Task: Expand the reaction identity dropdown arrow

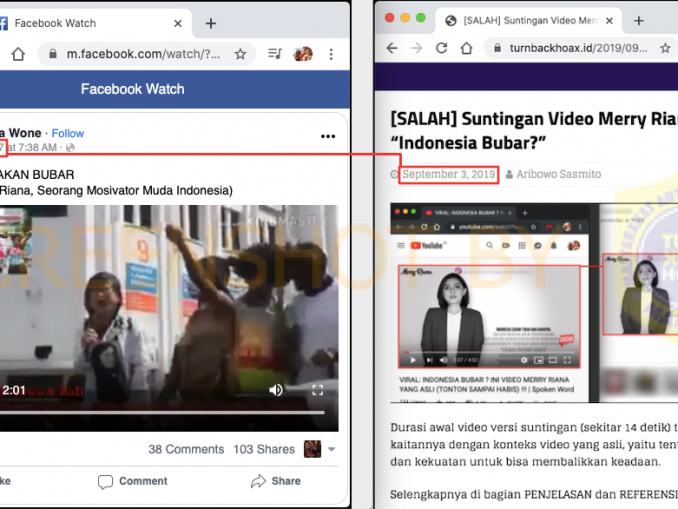Action: (332, 449)
